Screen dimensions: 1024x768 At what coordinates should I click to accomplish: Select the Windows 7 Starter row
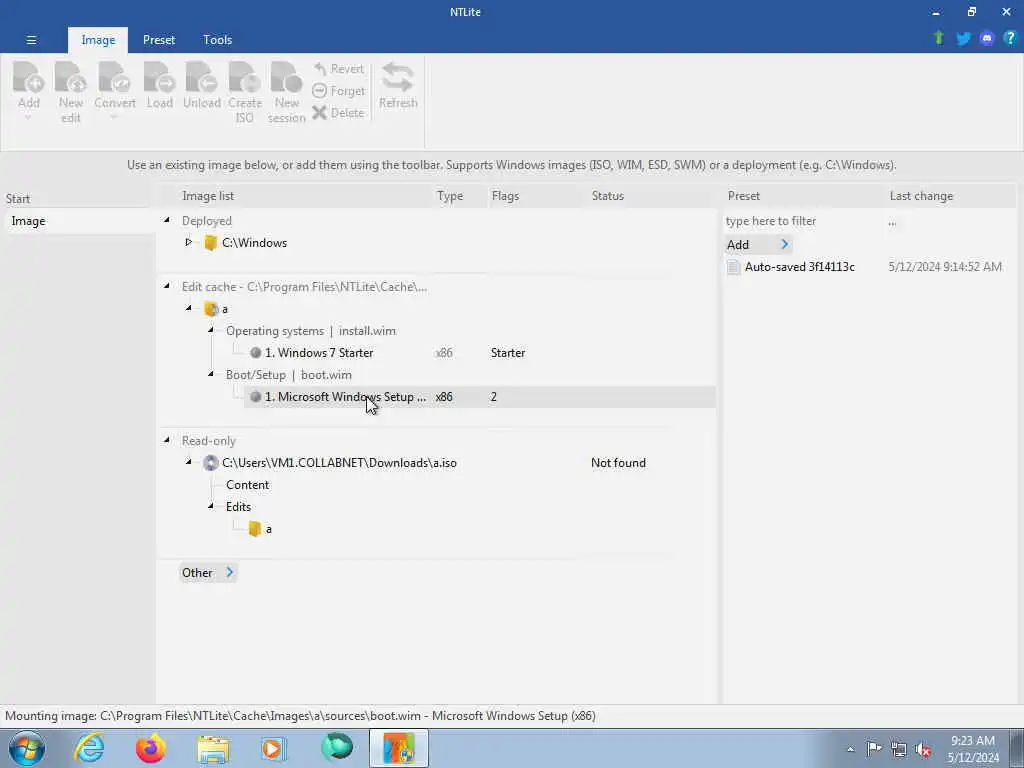coord(480,353)
